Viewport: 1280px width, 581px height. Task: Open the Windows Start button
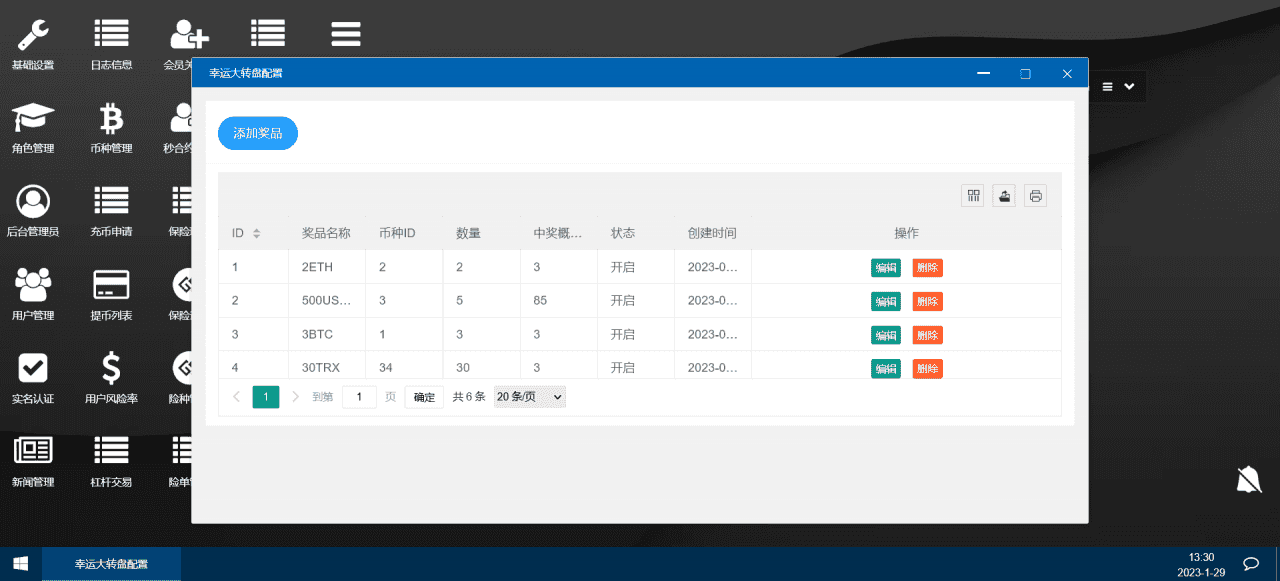coord(20,564)
